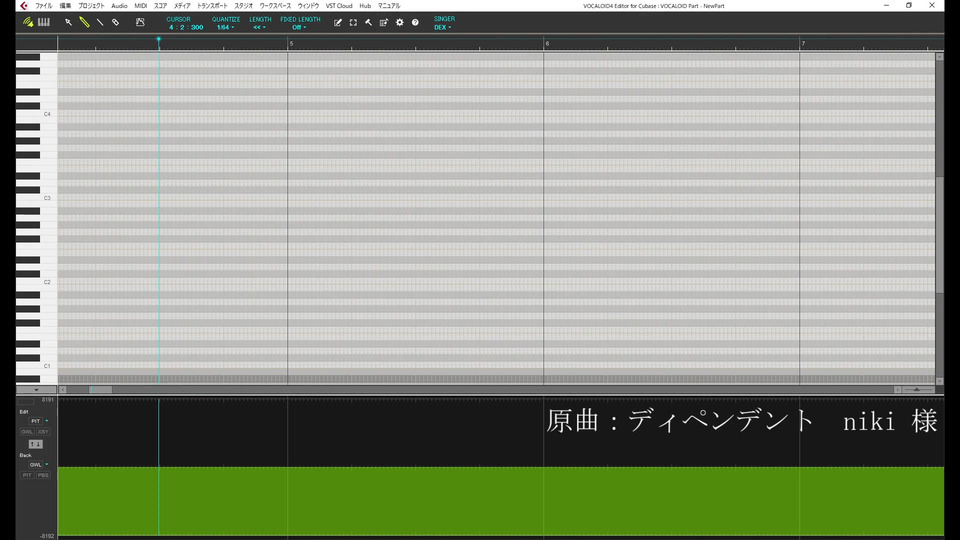
Task: Open the LENGTH dropdown
Action: pos(260,28)
